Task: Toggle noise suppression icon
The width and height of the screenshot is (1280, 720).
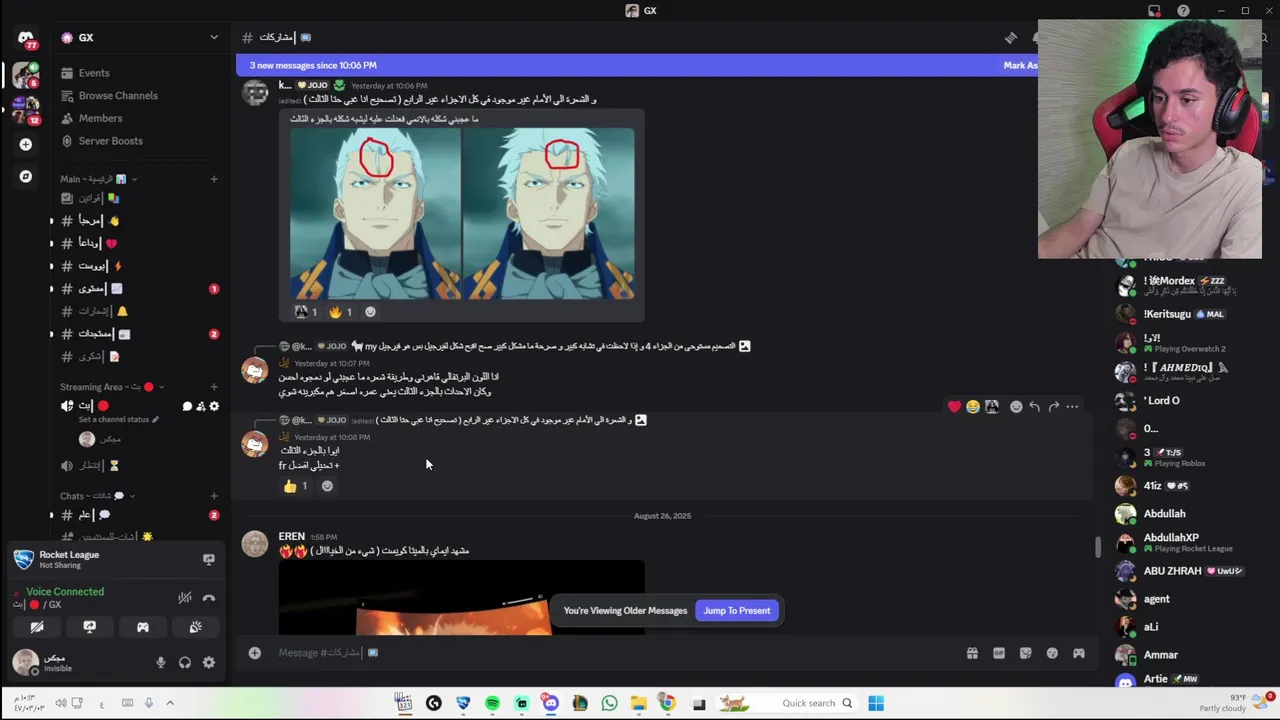Action: tap(185, 598)
